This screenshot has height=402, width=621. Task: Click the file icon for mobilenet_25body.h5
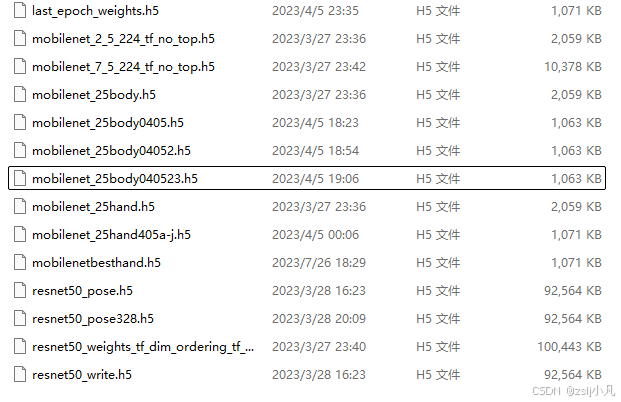click(20, 94)
